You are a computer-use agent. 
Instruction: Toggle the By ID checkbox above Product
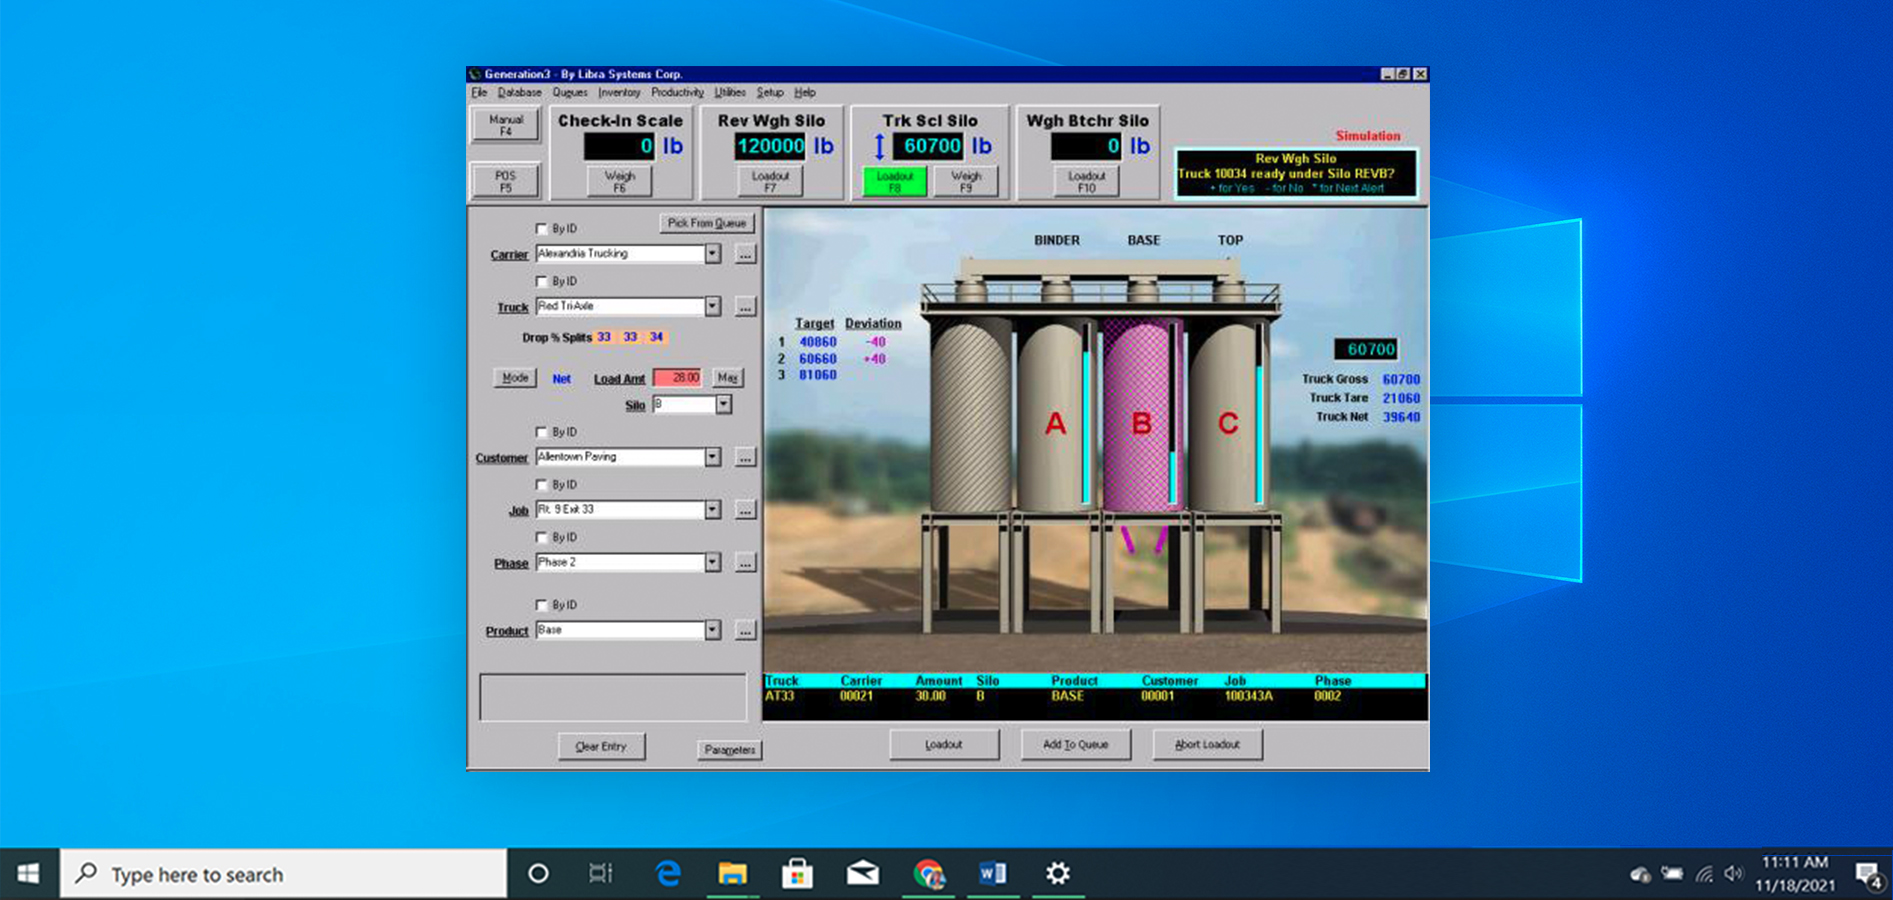point(542,606)
